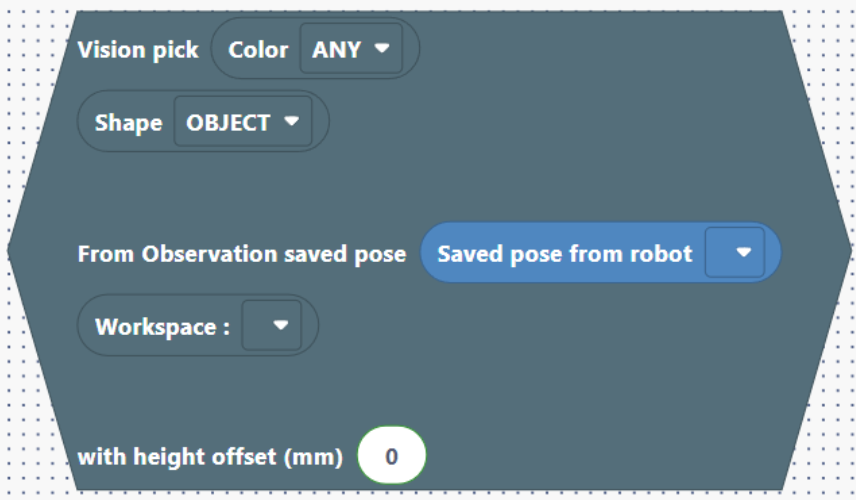Viewport: 856px width, 500px height.
Task: Click the Vision pick block title
Action: 138,50
